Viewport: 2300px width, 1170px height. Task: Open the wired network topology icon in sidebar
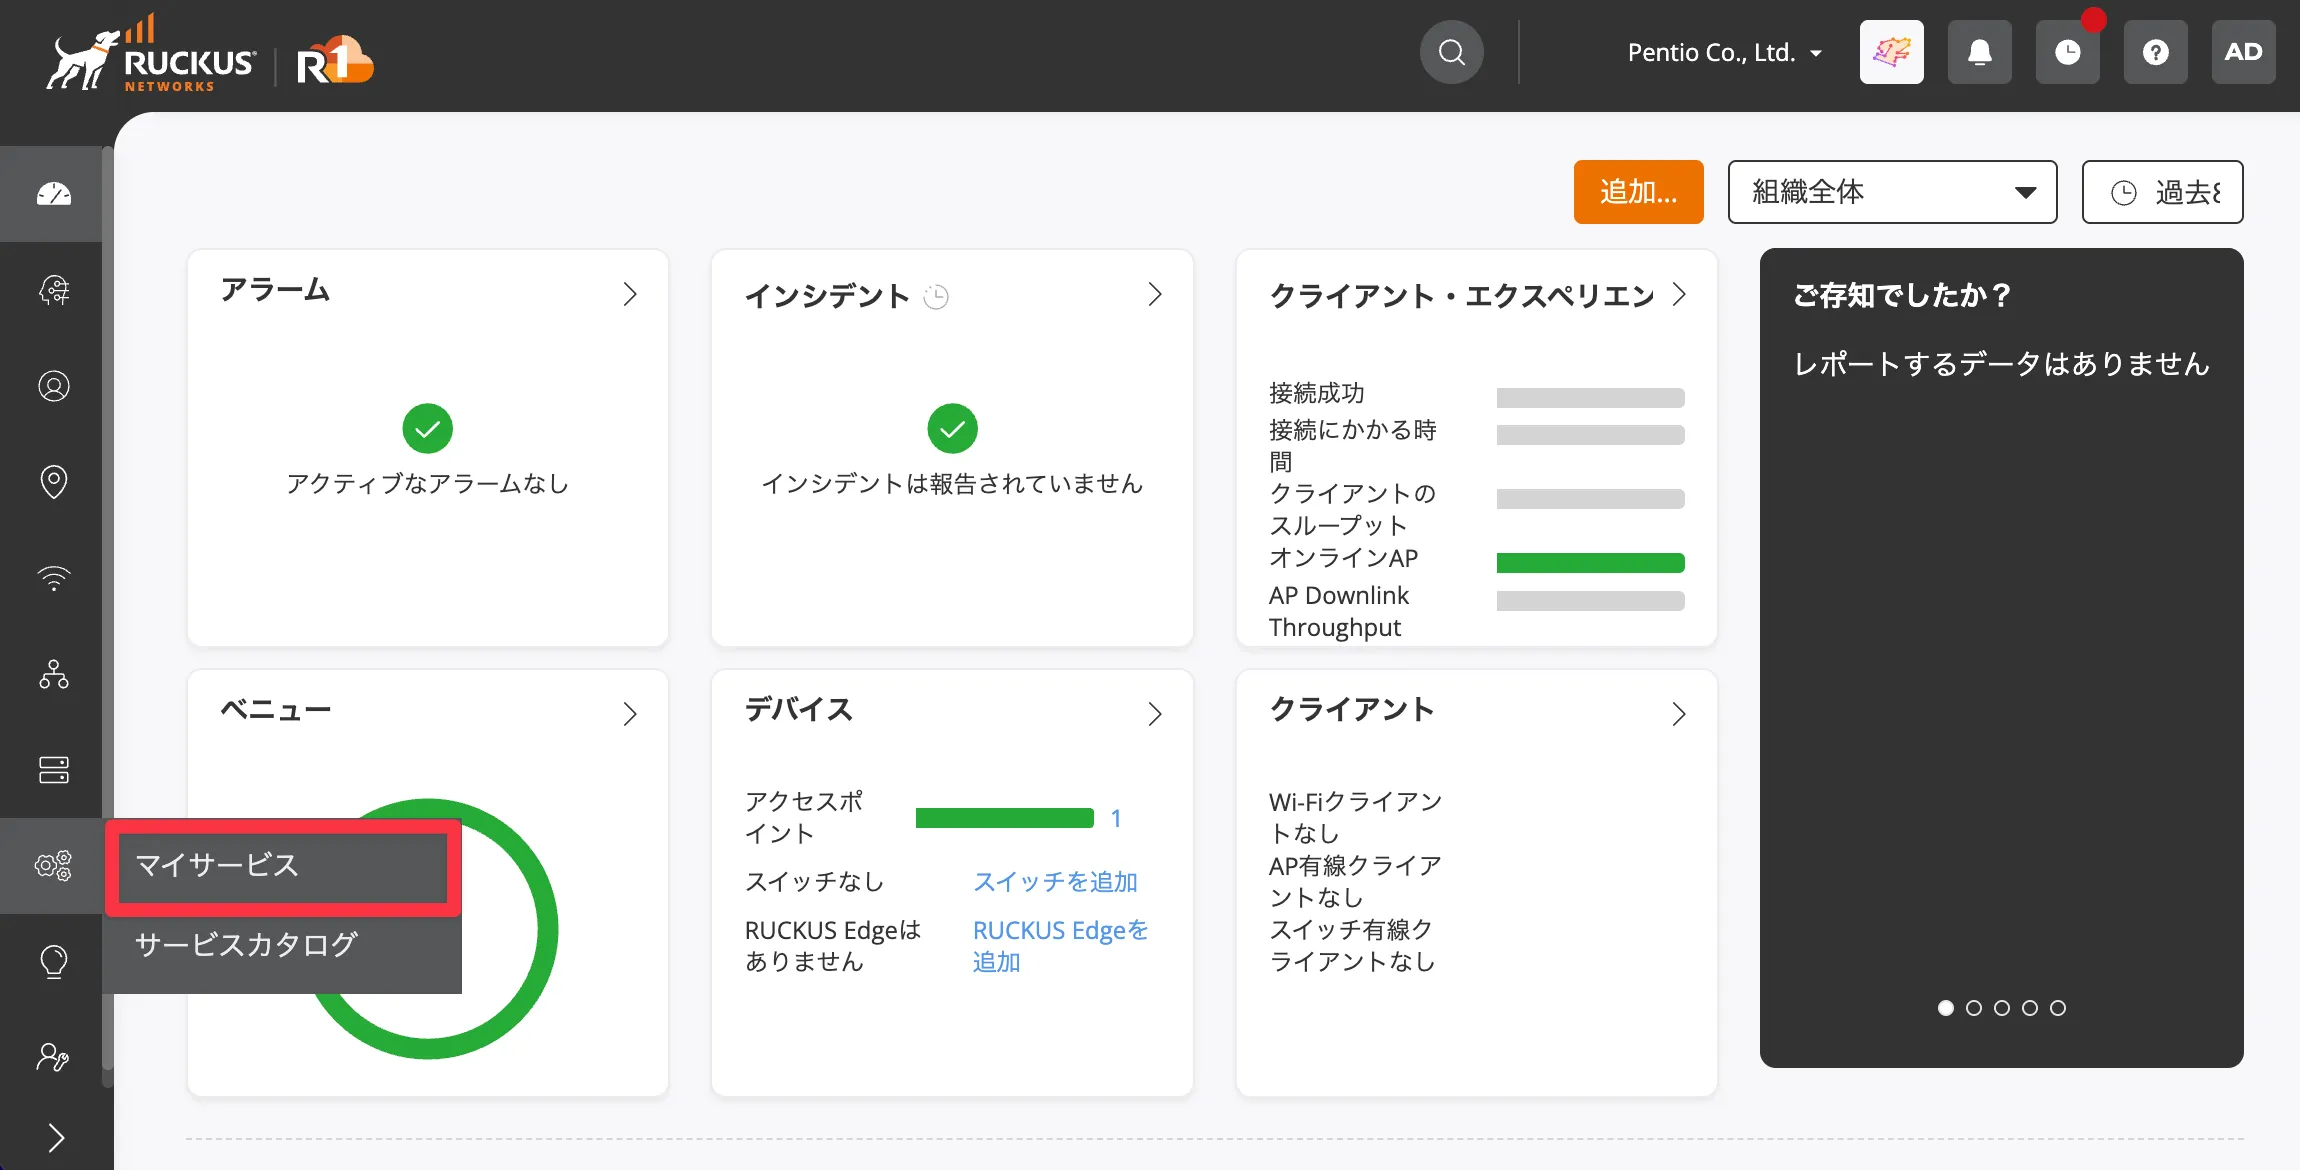pyautogui.click(x=54, y=674)
